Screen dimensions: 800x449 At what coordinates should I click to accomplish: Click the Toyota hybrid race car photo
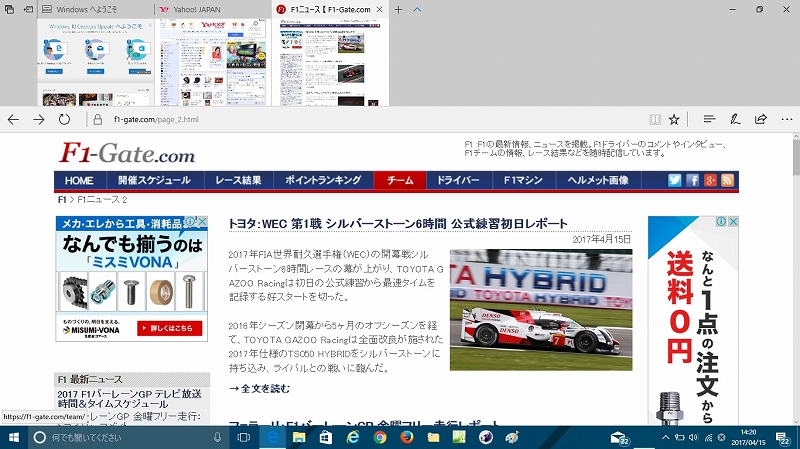541,310
